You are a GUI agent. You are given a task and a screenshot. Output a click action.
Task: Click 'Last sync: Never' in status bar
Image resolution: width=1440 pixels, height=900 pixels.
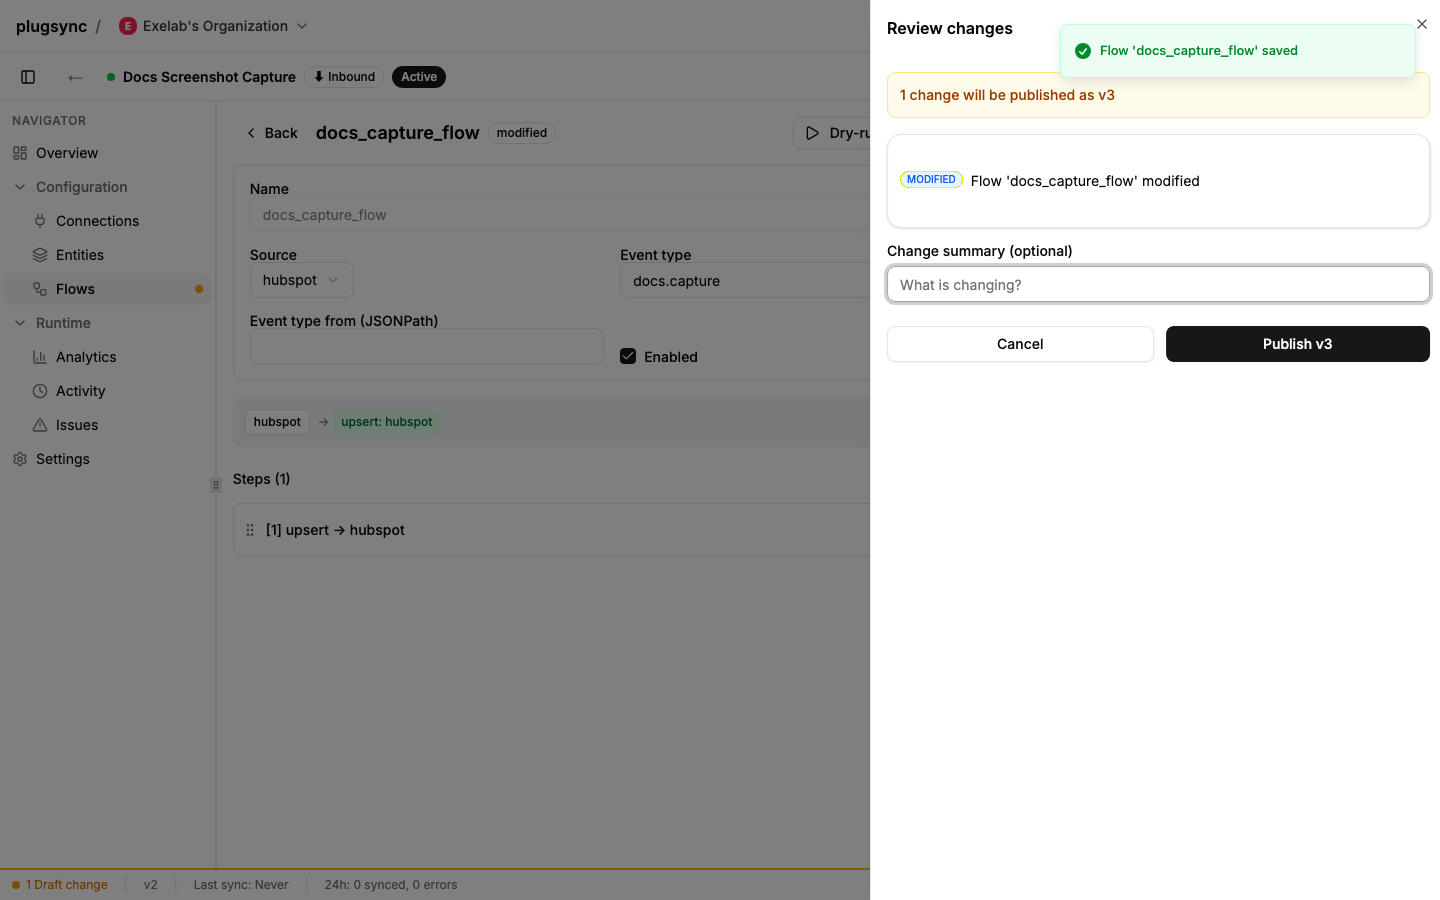pyautogui.click(x=241, y=885)
